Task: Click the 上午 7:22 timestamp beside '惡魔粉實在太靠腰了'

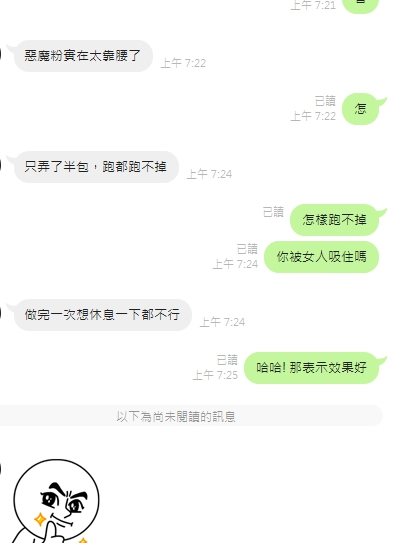Action: (x=183, y=63)
